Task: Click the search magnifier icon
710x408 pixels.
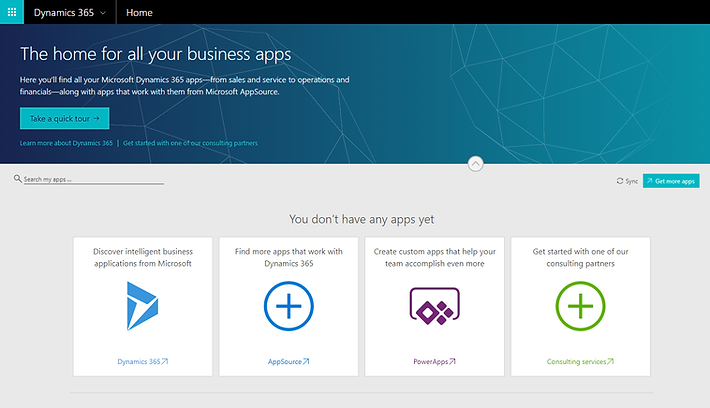Action: pos(17,178)
